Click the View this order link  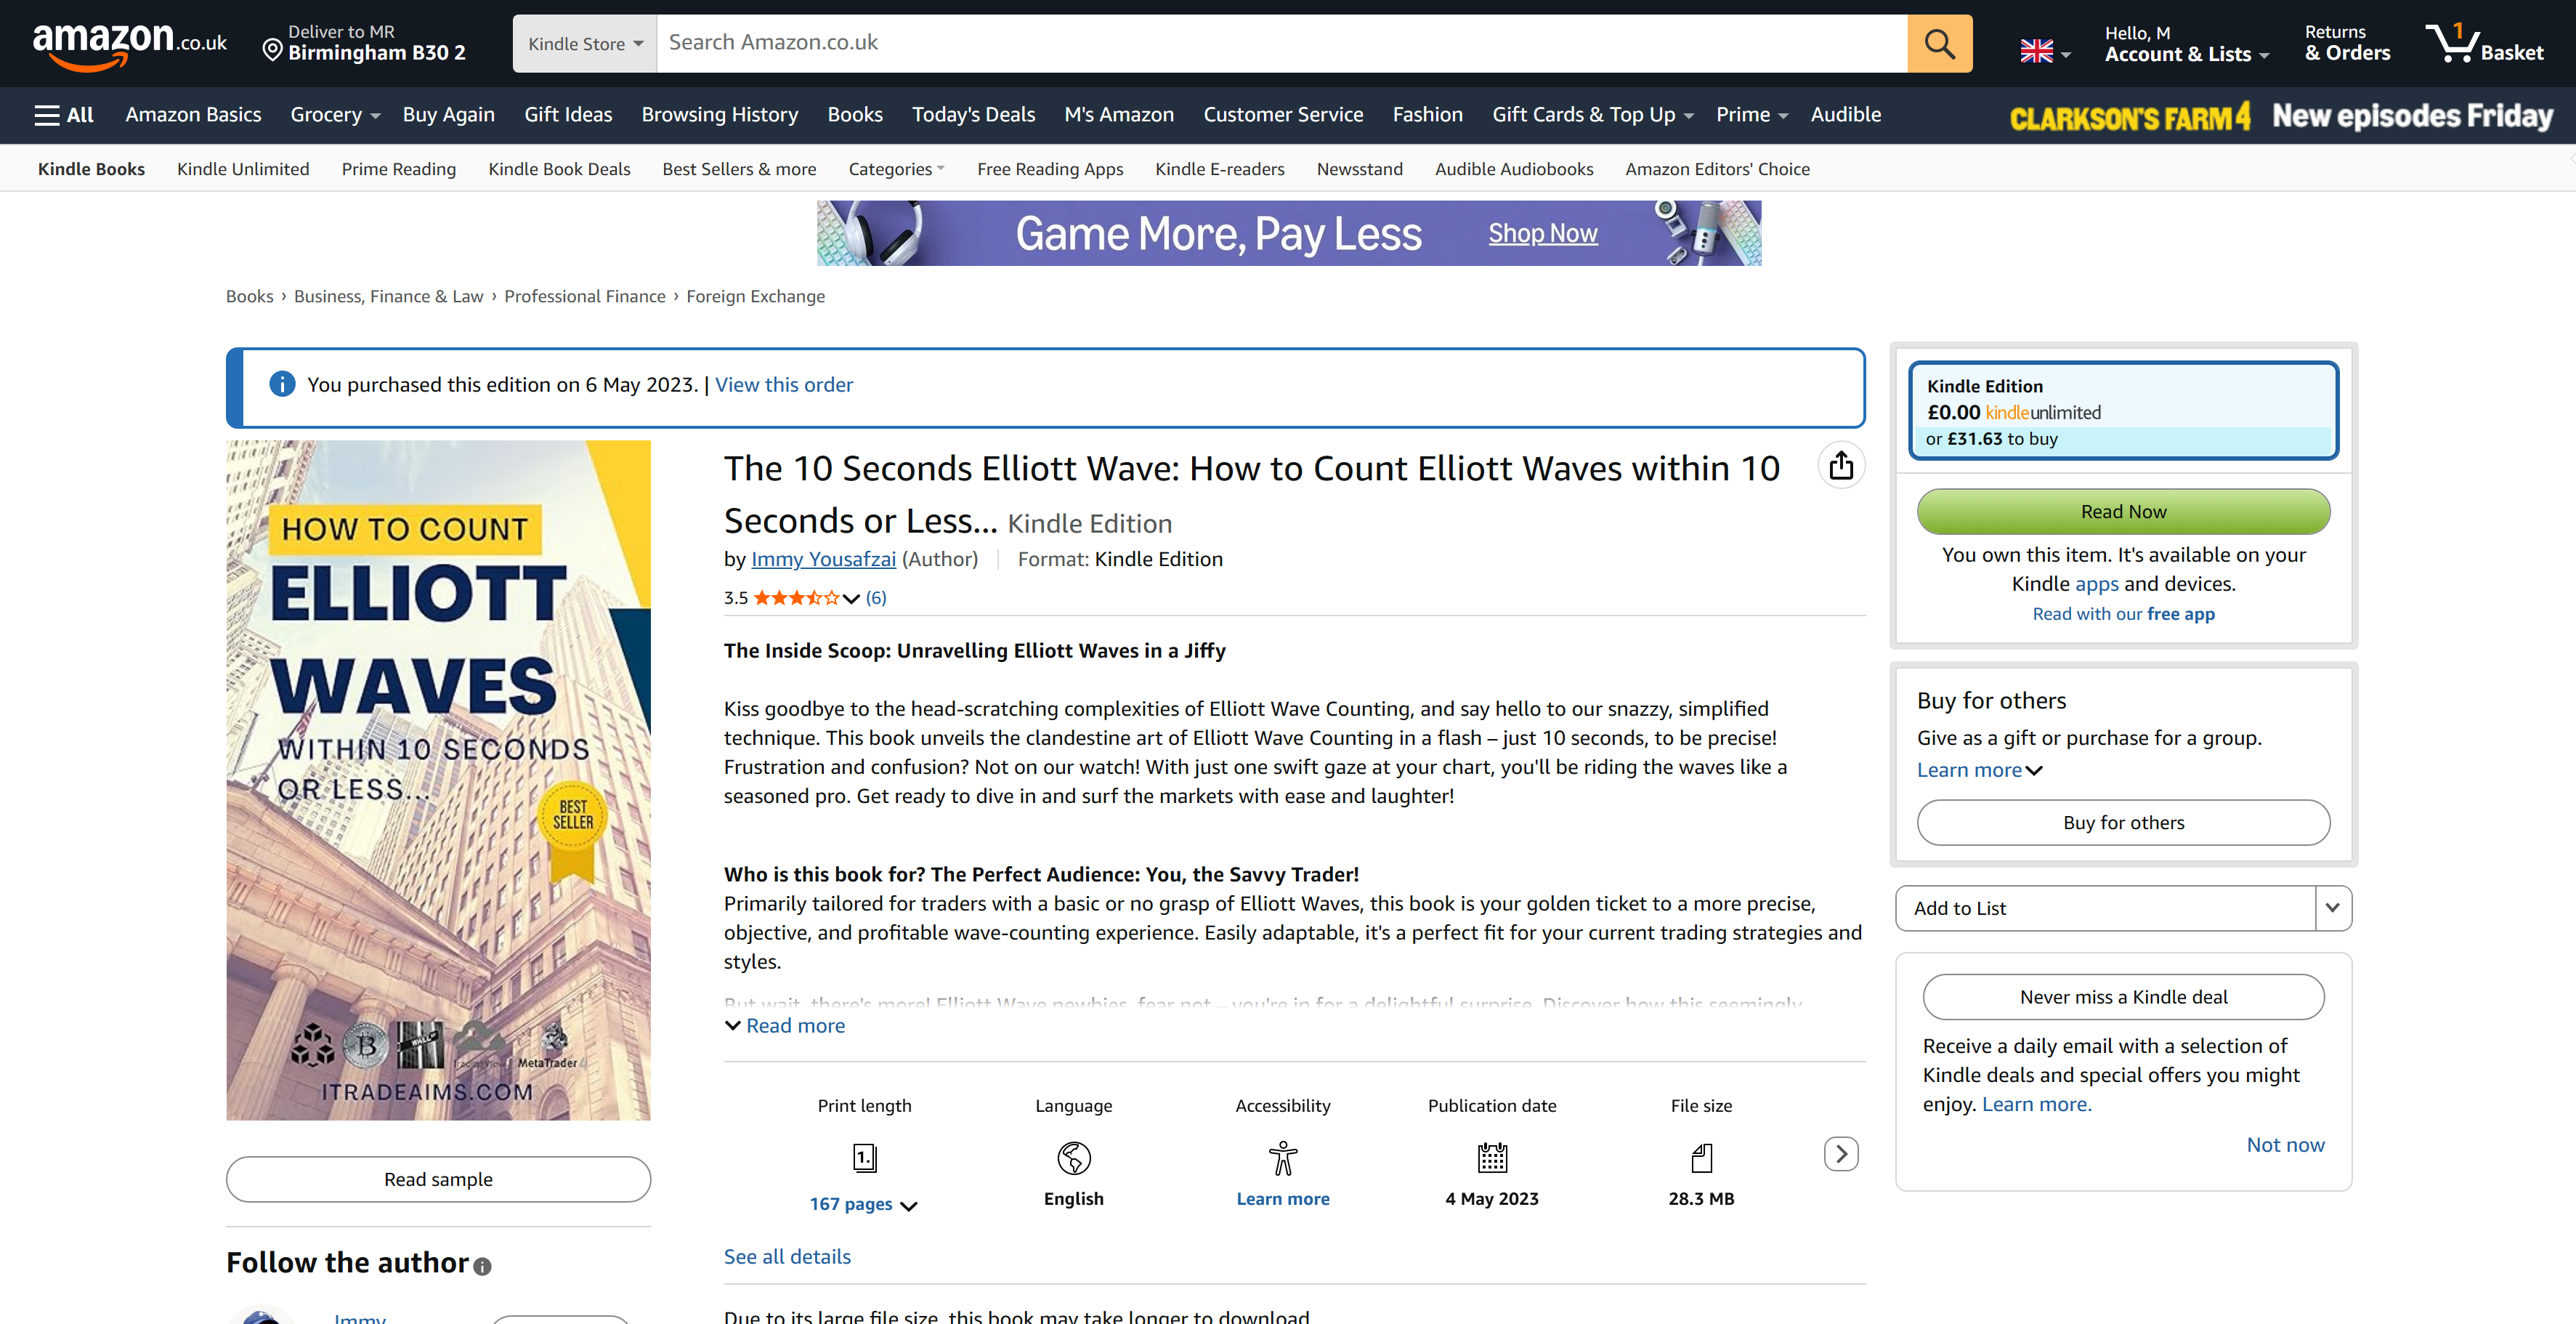click(x=784, y=385)
